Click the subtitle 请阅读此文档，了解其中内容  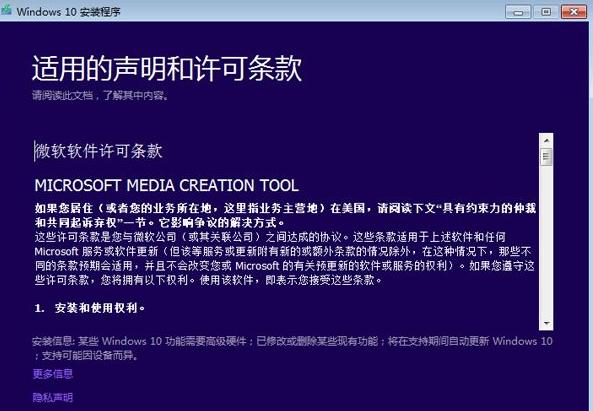click(x=101, y=95)
